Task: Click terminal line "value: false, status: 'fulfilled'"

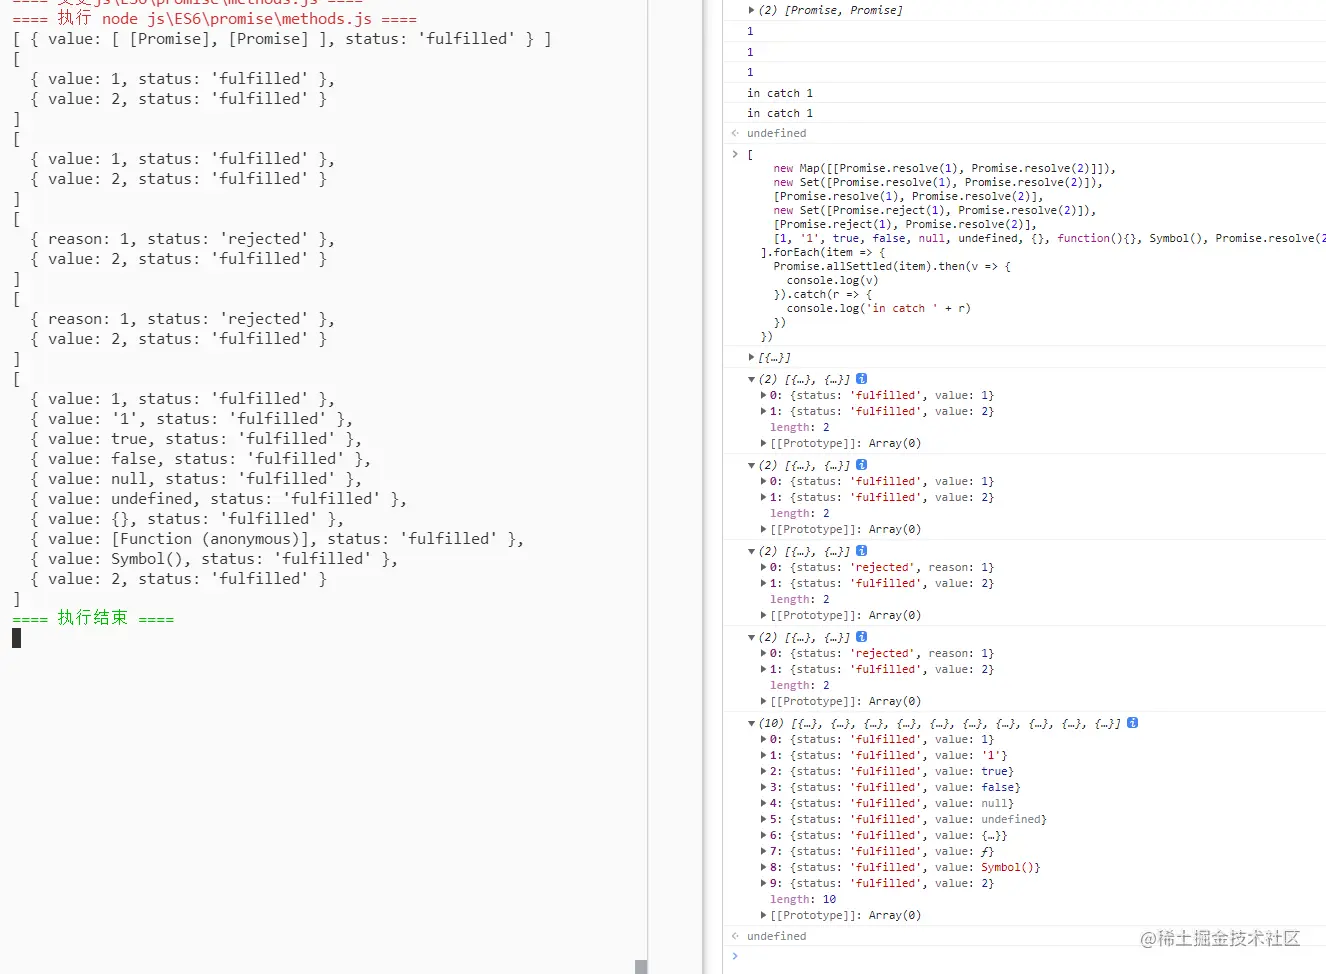Action: tap(200, 459)
